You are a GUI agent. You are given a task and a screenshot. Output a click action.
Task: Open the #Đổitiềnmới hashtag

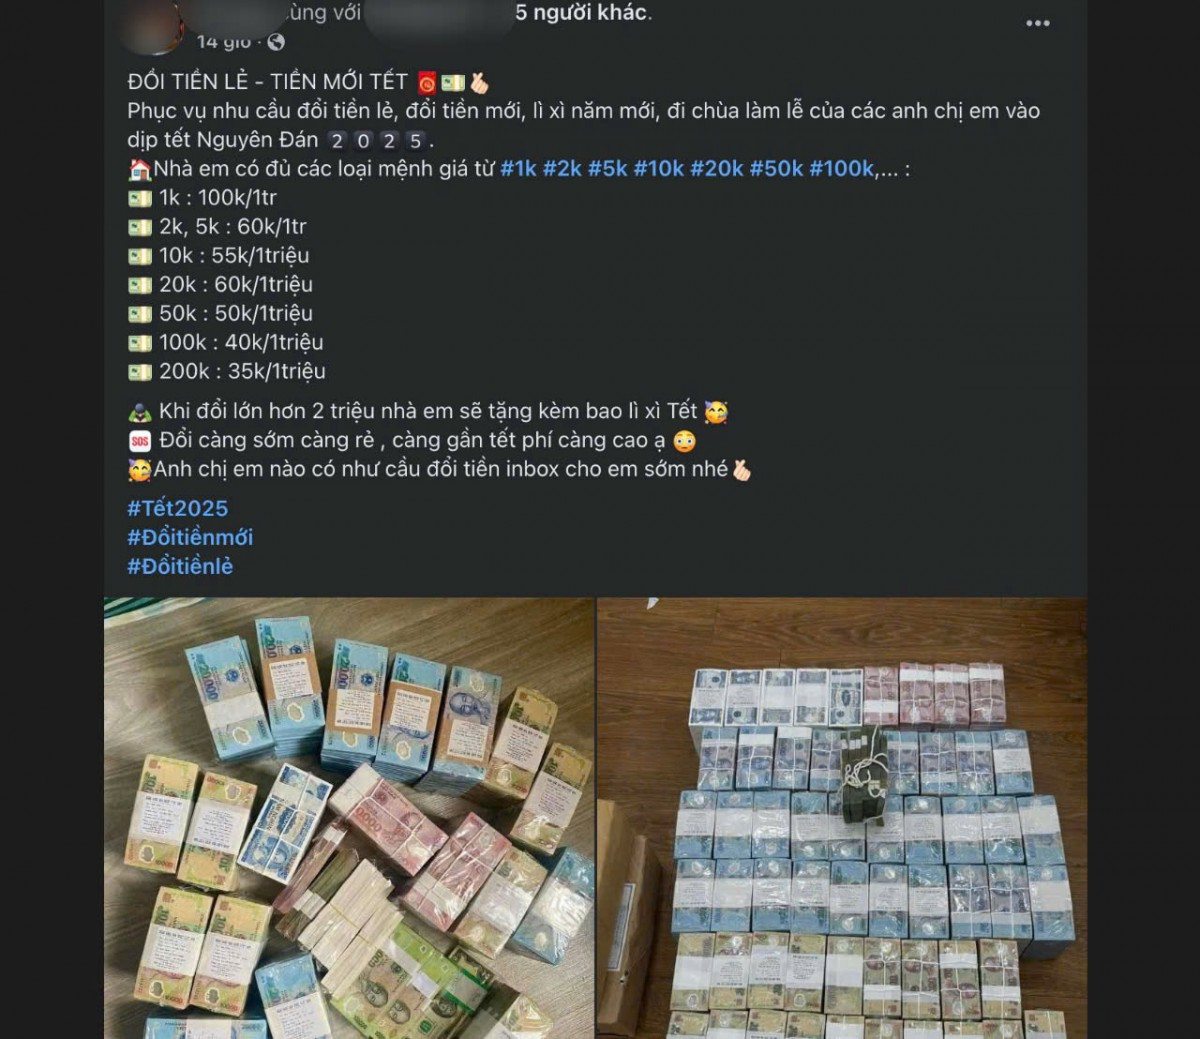point(190,537)
